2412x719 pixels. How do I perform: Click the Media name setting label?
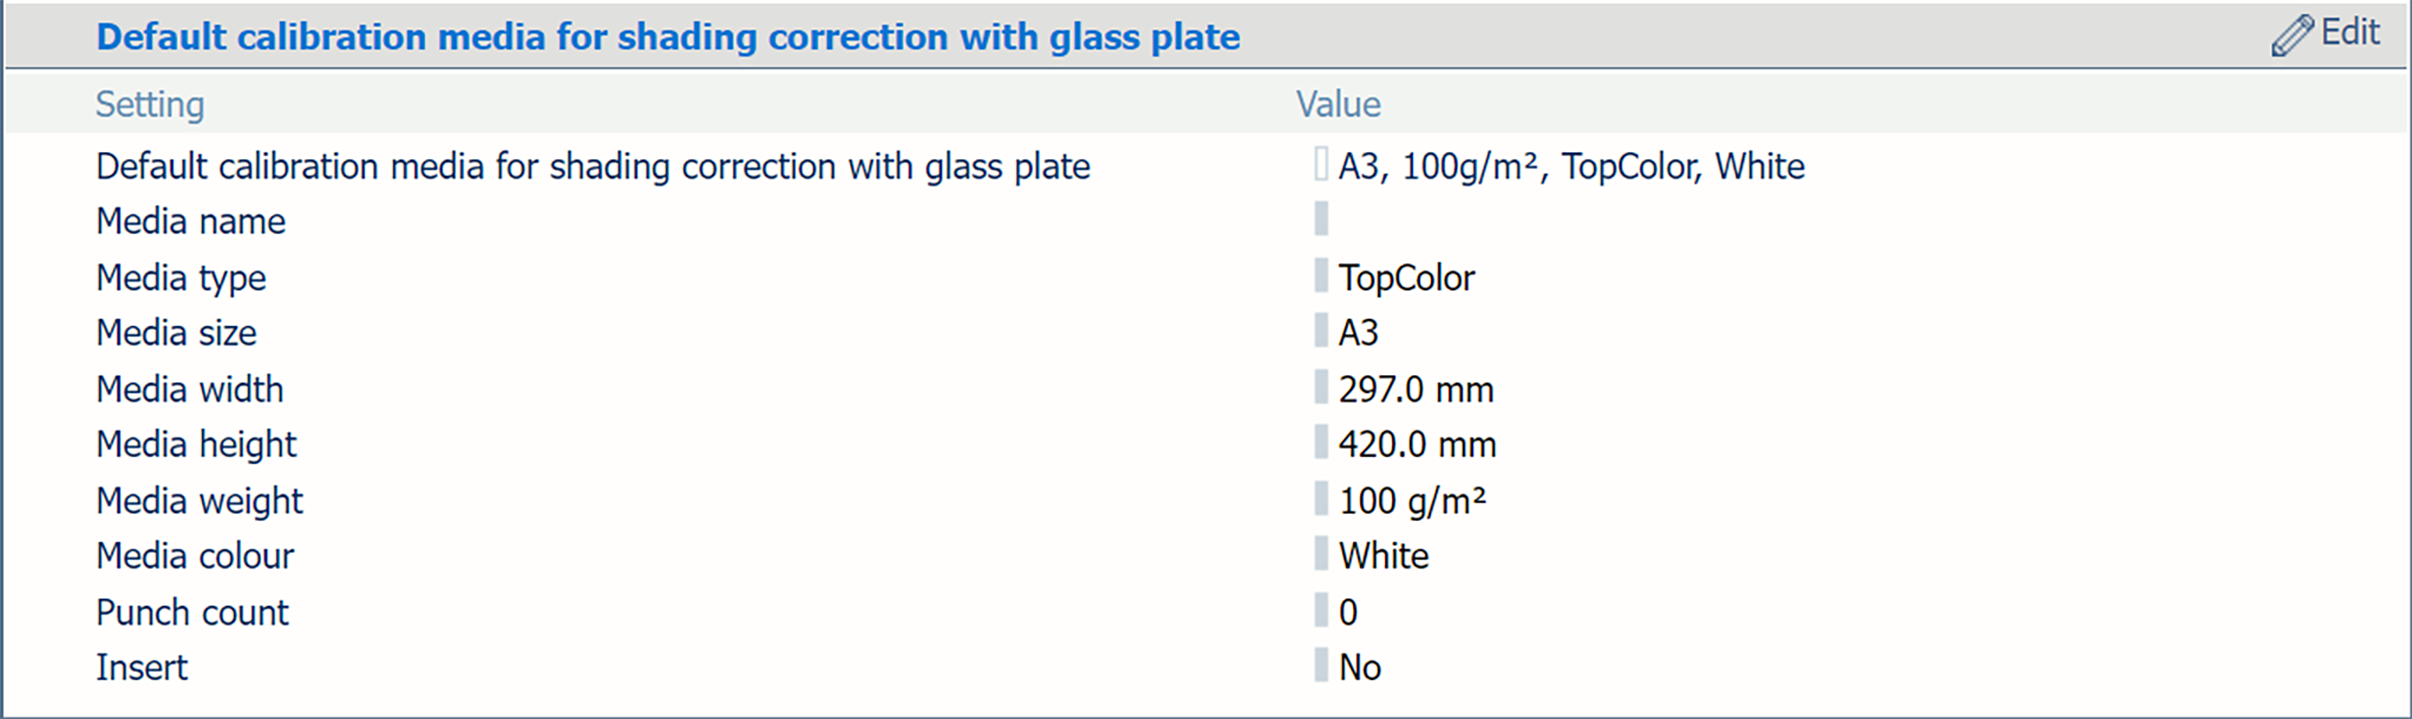190,221
